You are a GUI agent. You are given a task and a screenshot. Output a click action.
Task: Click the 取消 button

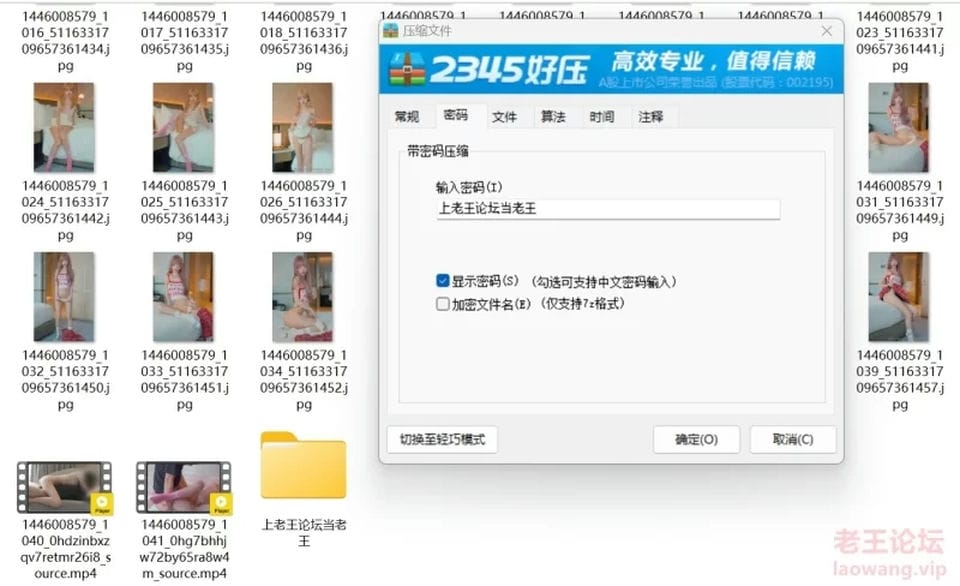click(x=792, y=440)
